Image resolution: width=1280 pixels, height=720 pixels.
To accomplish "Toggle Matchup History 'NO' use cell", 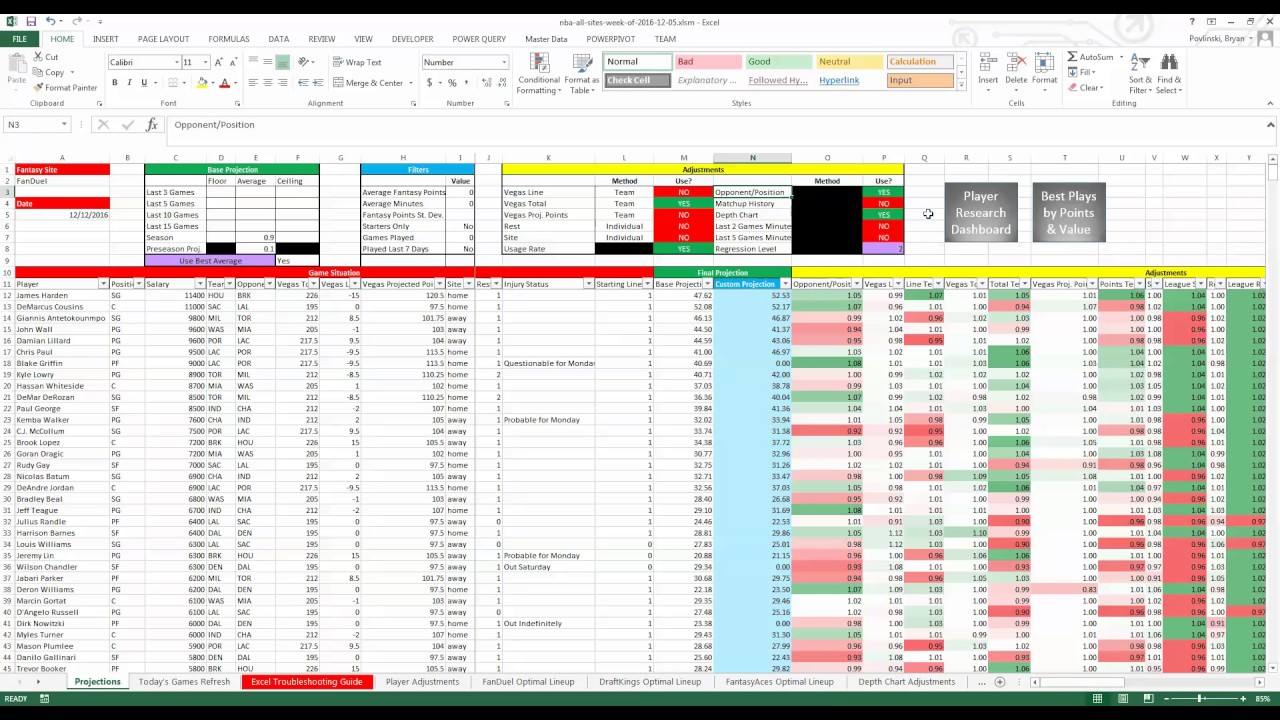I will pyautogui.click(x=883, y=203).
